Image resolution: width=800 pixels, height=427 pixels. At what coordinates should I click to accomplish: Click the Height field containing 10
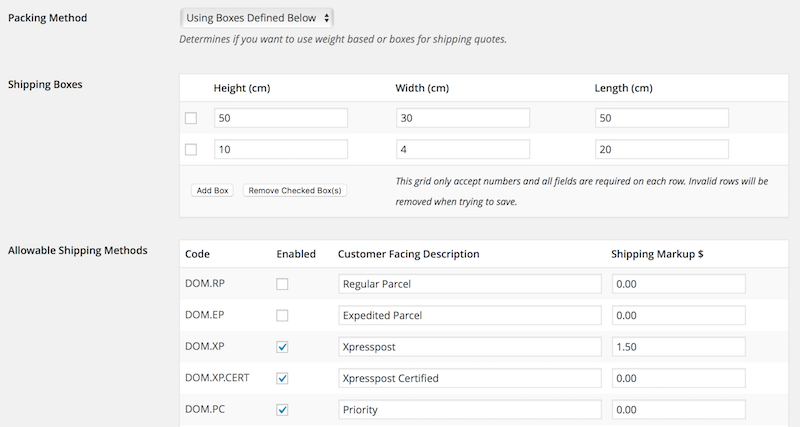click(280, 150)
